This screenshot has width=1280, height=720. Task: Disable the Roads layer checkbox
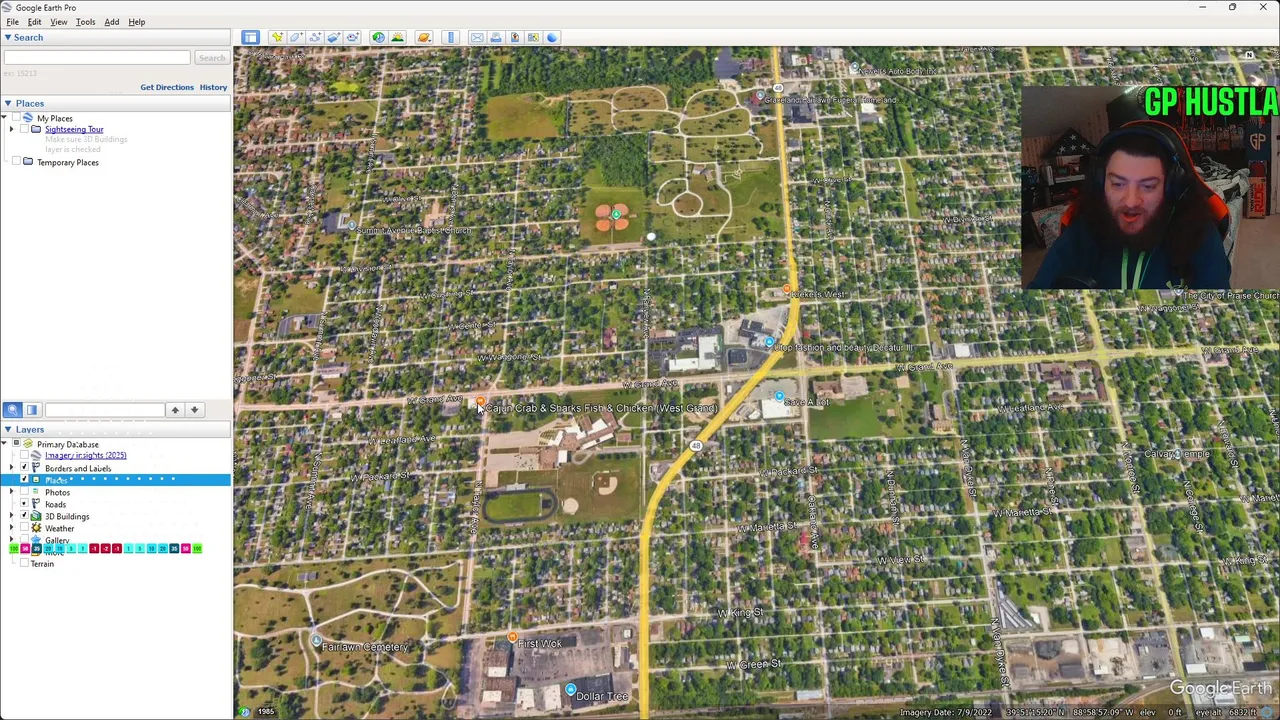[24, 504]
